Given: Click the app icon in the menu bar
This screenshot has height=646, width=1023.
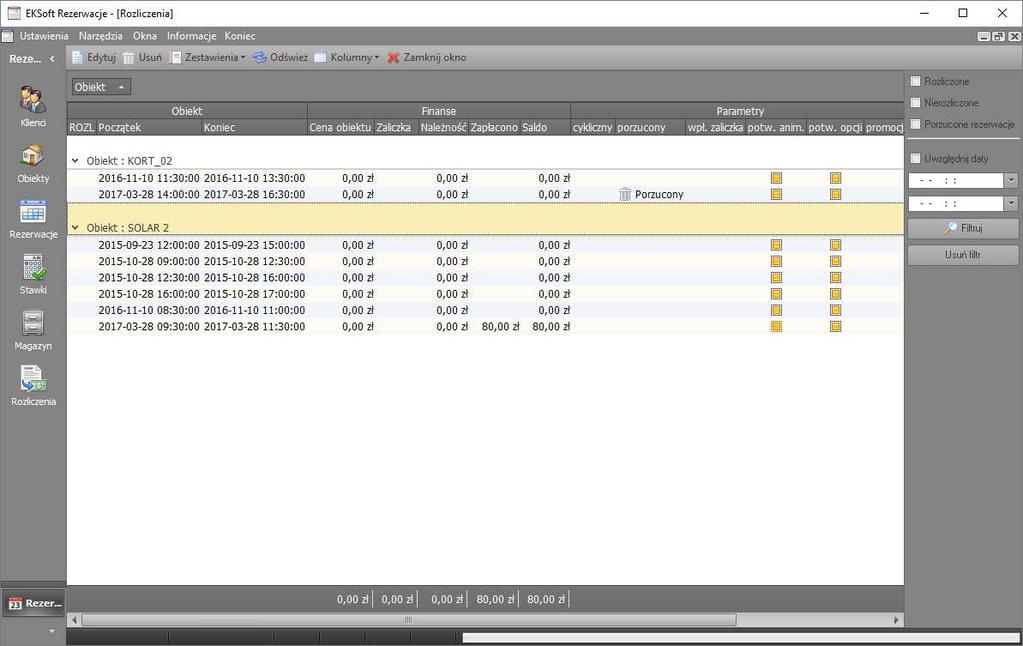Looking at the screenshot, I should point(7,36).
